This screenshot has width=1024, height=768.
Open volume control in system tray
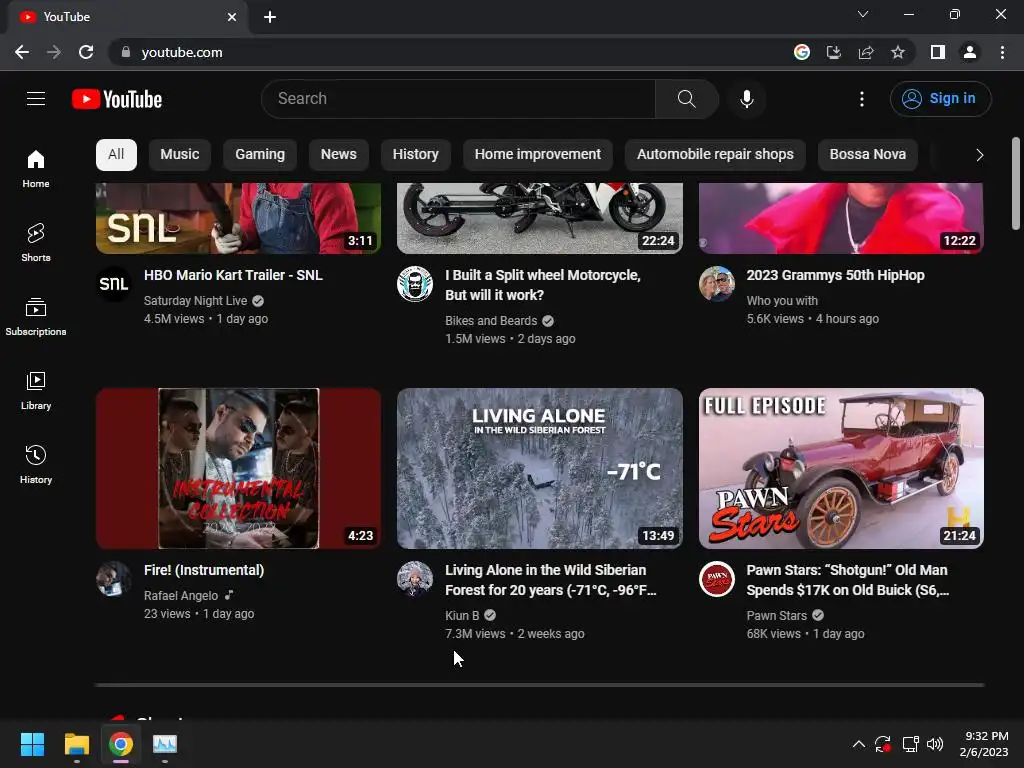935,744
